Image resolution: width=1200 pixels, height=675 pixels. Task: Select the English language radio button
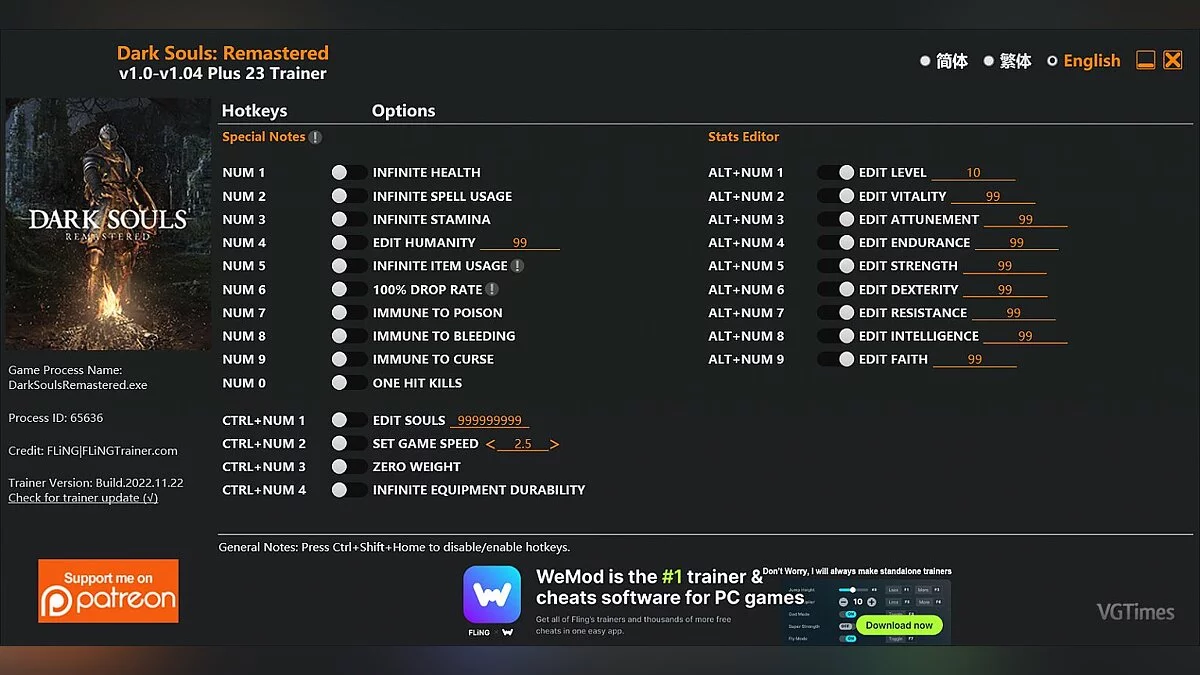(1052, 61)
